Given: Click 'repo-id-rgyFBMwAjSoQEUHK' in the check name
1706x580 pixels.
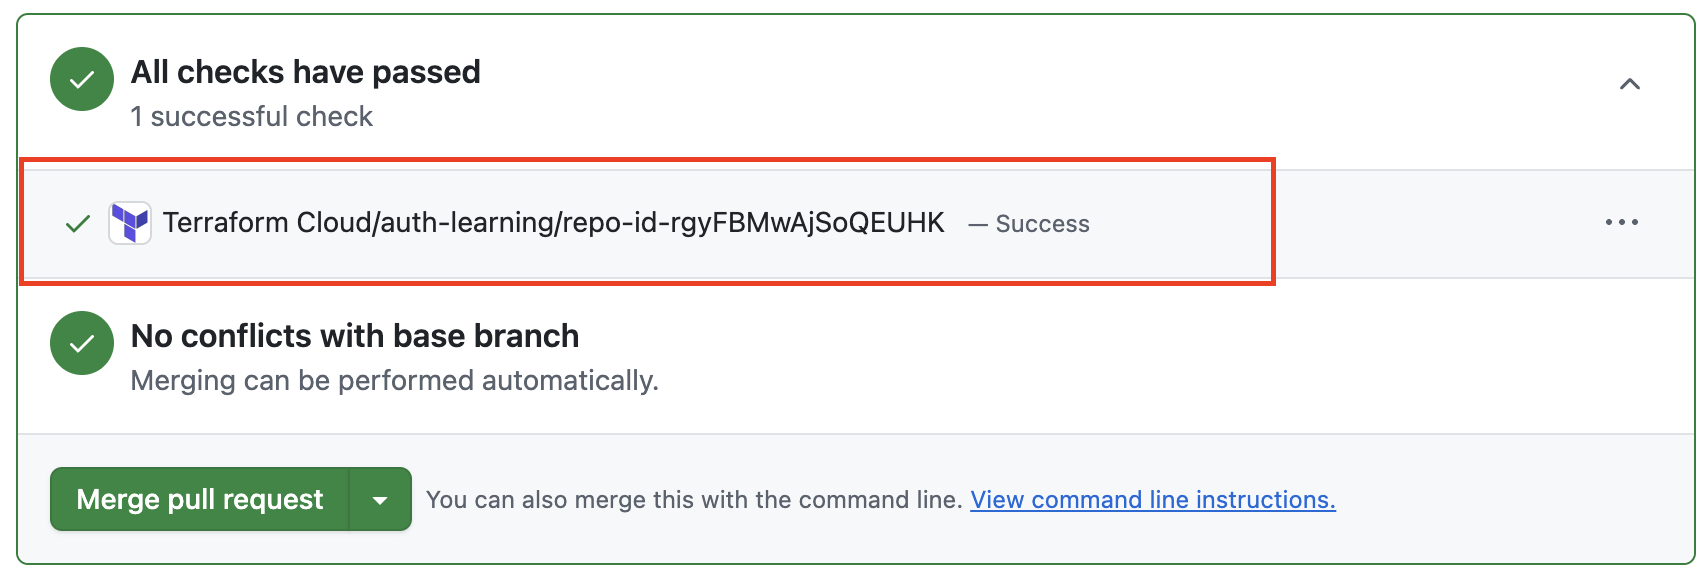Looking at the screenshot, I should pyautogui.click(x=753, y=222).
